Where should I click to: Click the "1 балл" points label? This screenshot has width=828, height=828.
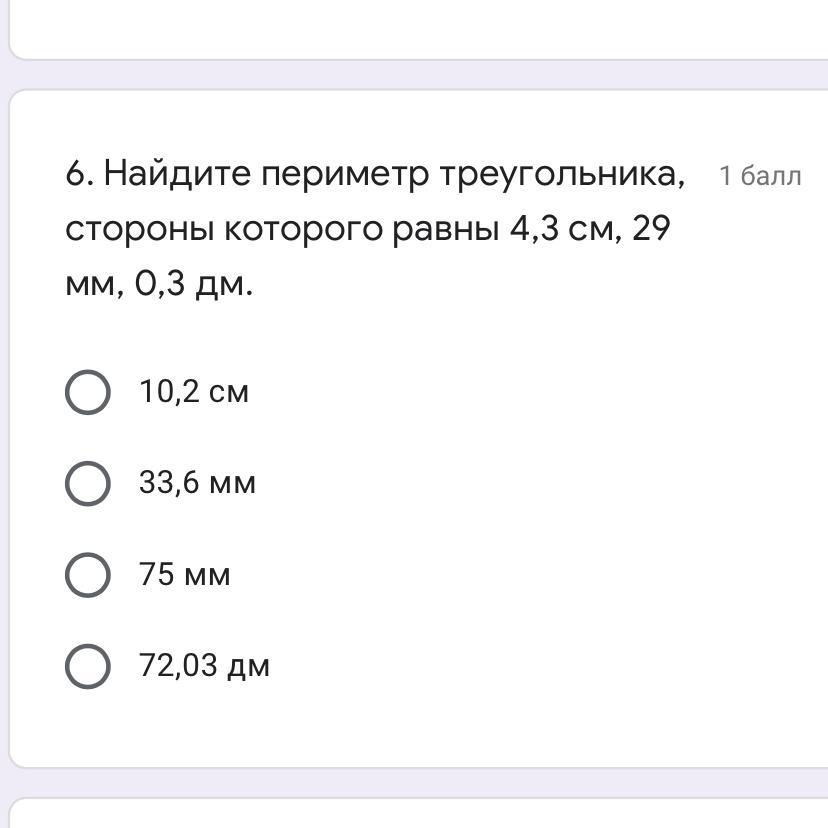tap(760, 176)
